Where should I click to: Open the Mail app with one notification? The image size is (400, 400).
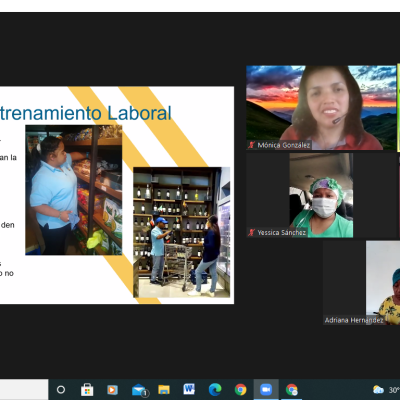139,390
